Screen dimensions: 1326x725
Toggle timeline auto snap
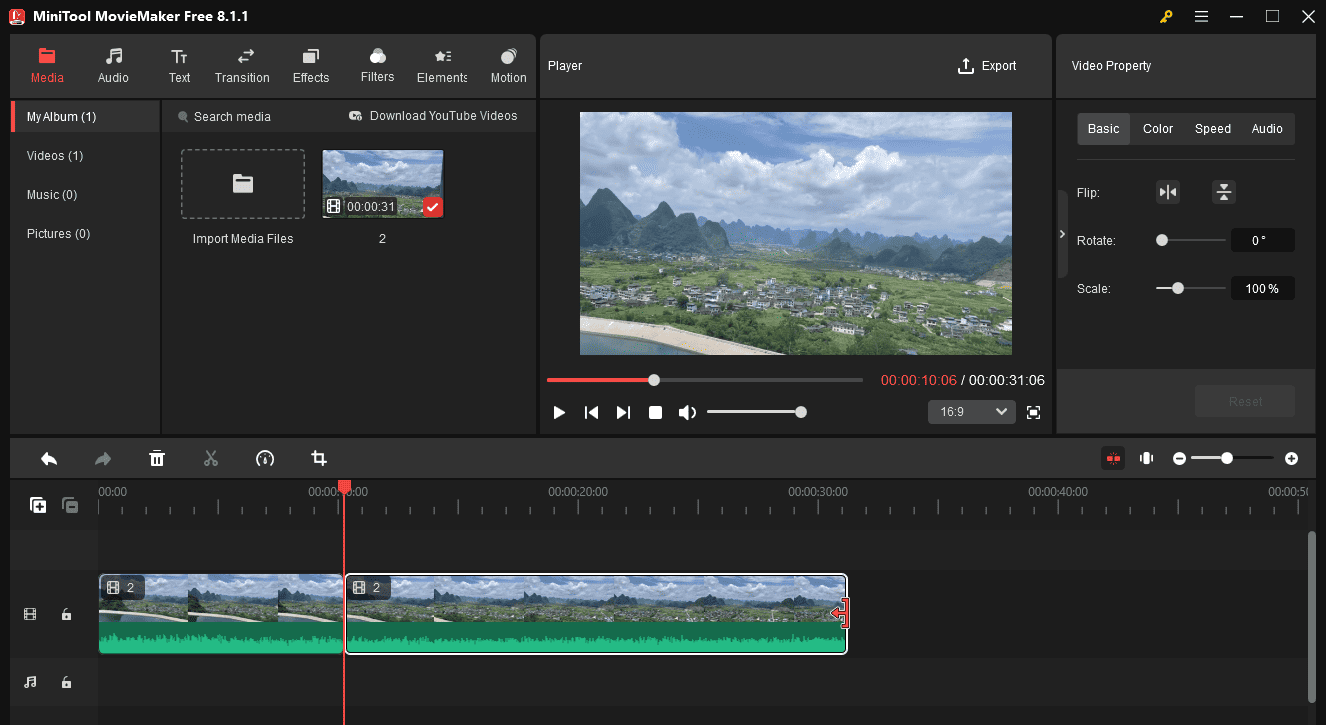click(1113, 458)
